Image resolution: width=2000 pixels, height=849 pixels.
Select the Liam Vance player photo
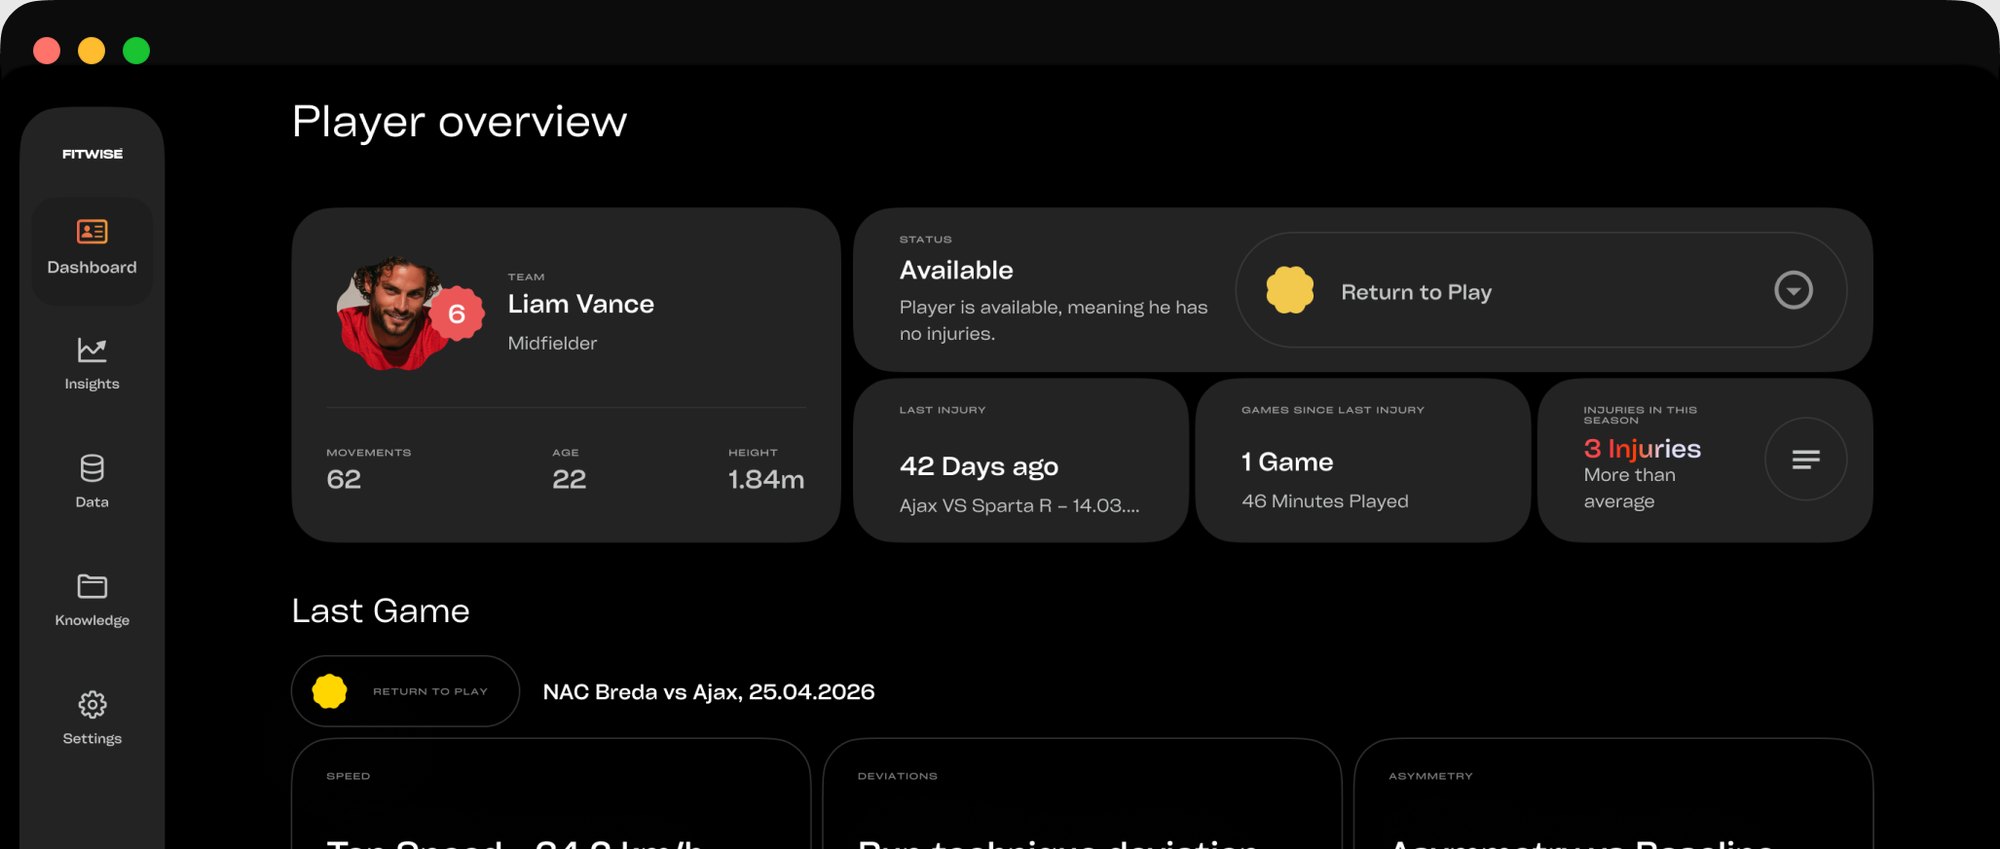[x=392, y=313]
